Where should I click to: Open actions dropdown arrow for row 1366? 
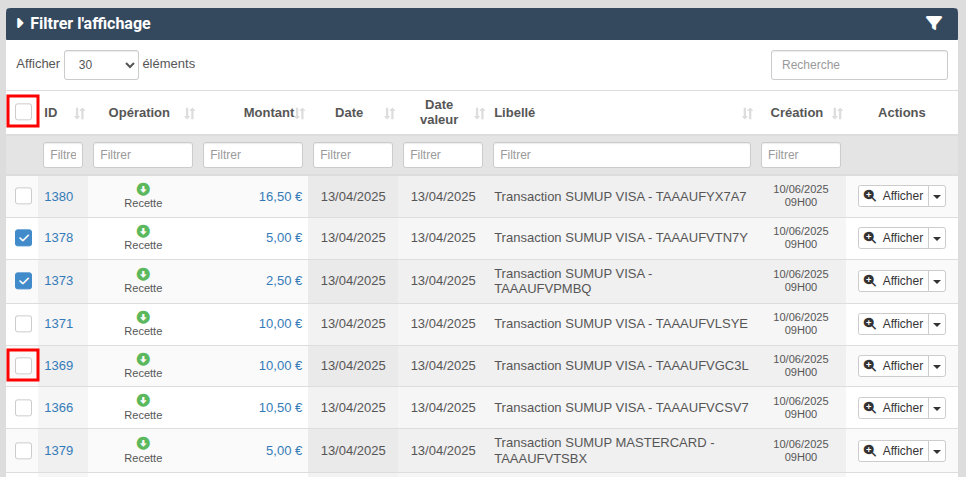[x=937, y=407]
